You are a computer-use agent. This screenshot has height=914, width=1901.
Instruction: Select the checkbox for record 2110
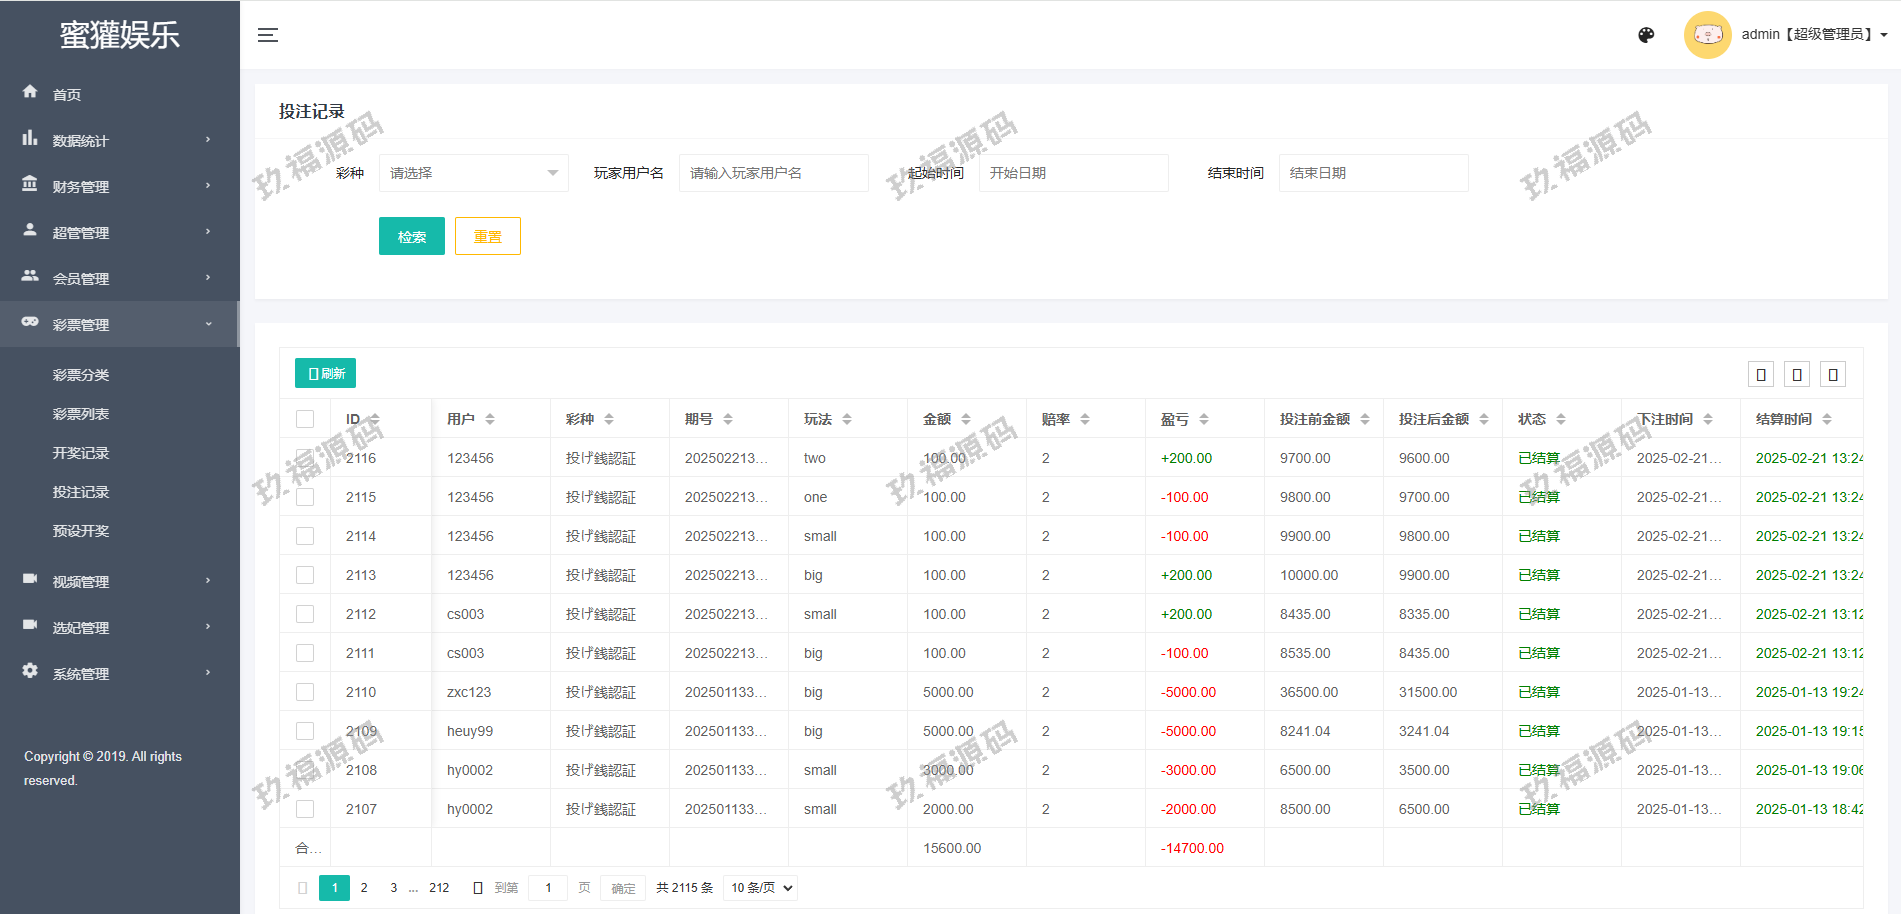point(305,692)
